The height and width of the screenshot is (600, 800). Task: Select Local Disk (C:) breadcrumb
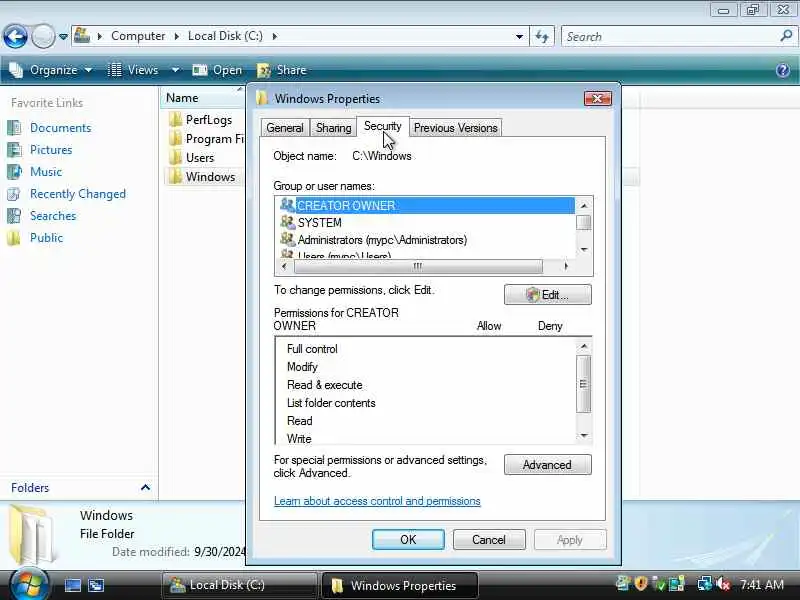coord(225,36)
